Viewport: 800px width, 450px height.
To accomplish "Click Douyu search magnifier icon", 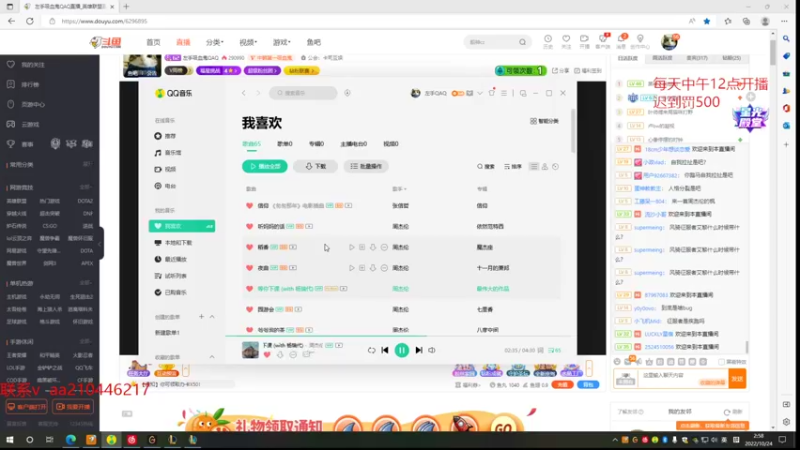I will coord(522,42).
